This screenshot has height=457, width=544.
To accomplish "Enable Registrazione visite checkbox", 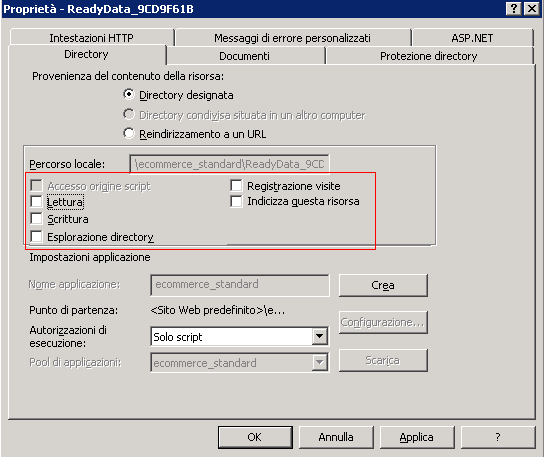I will tap(236, 186).
